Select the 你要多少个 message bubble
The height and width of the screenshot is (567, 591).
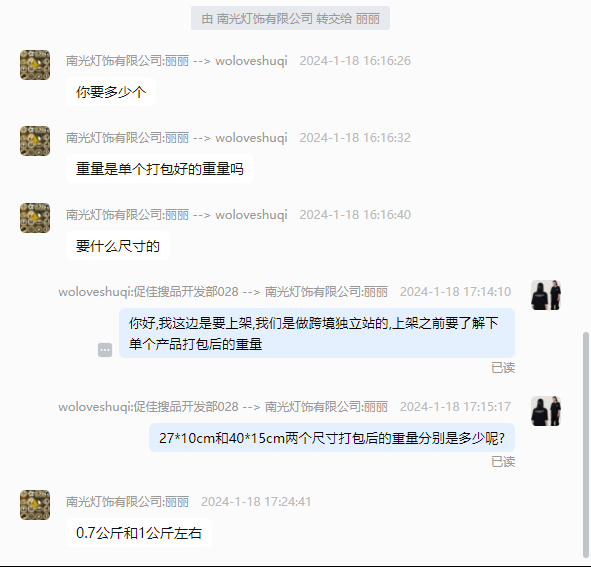pyautogui.click(x=111, y=92)
